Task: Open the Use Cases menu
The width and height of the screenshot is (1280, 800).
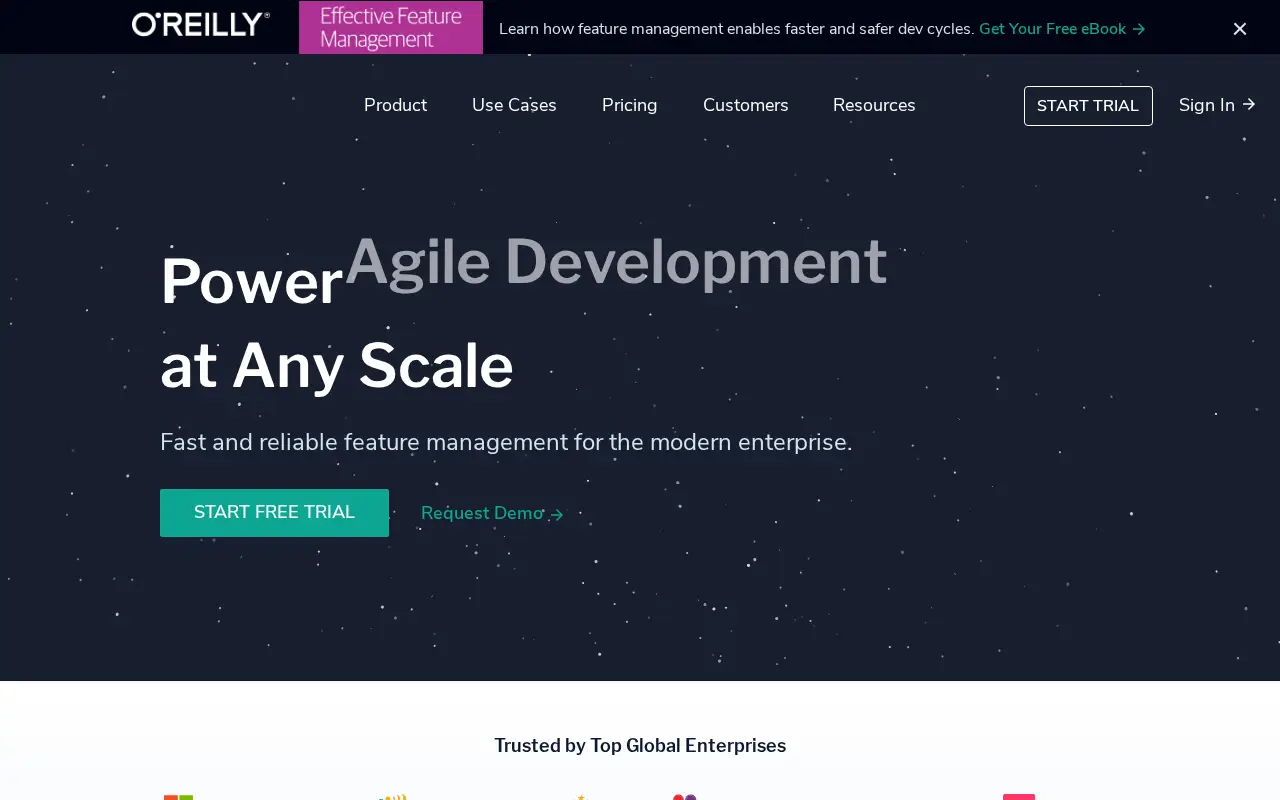Action: 514,105
